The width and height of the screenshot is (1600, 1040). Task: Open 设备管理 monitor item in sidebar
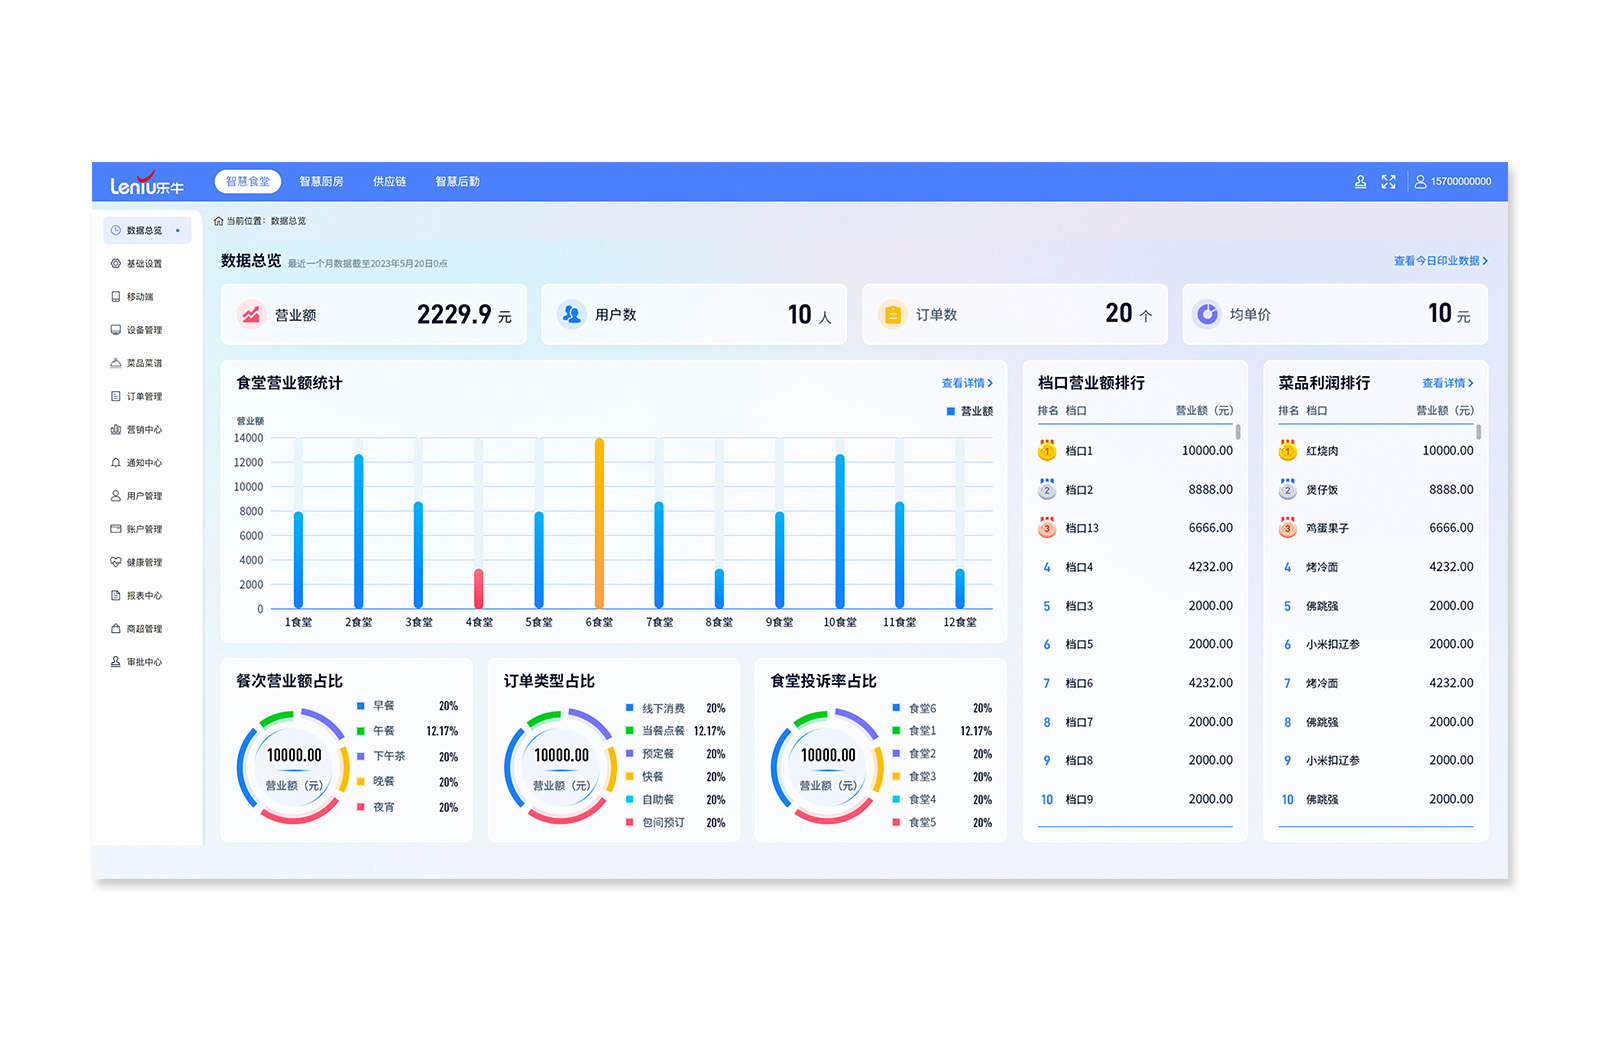(136, 330)
